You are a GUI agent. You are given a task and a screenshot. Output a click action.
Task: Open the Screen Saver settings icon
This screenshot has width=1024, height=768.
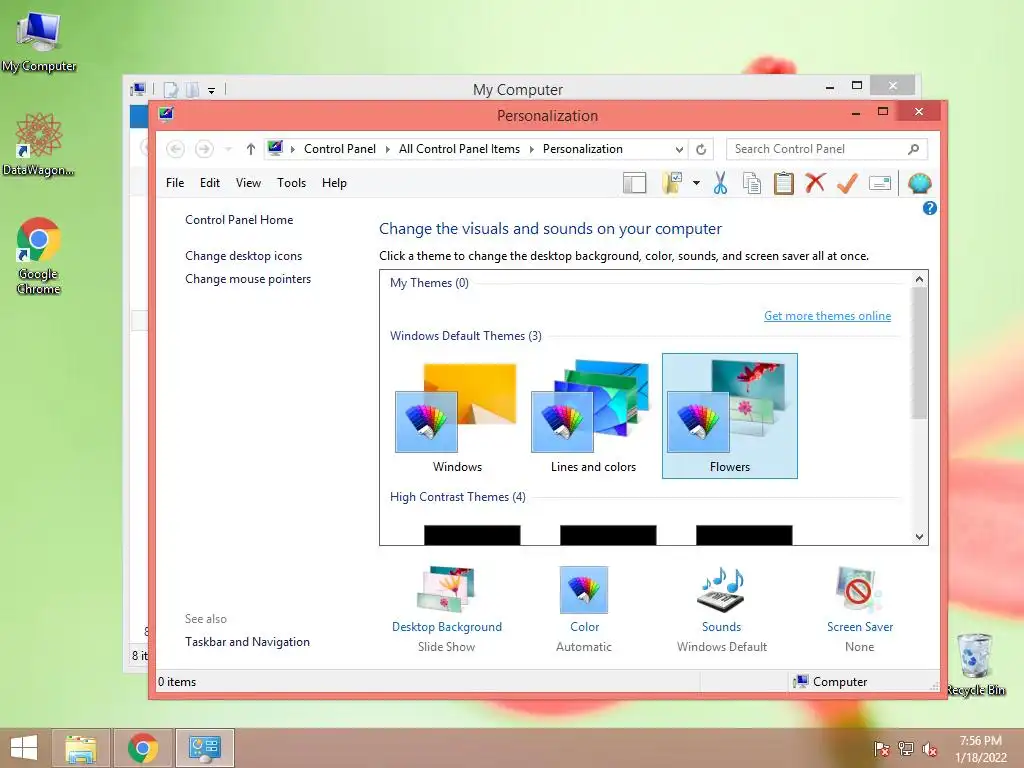coord(859,590)
